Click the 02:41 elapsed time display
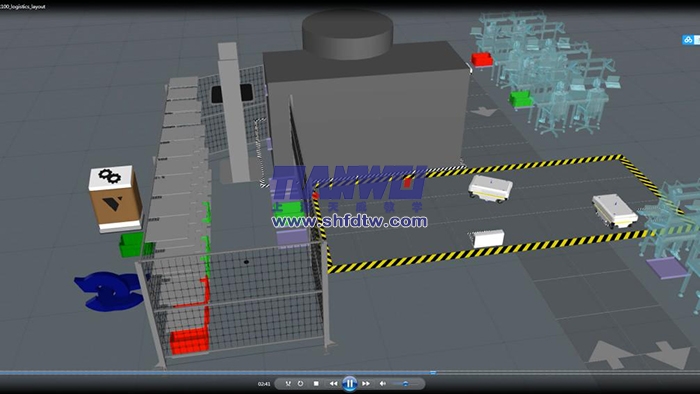Viewport: 700px width, 394px height. 264,384
